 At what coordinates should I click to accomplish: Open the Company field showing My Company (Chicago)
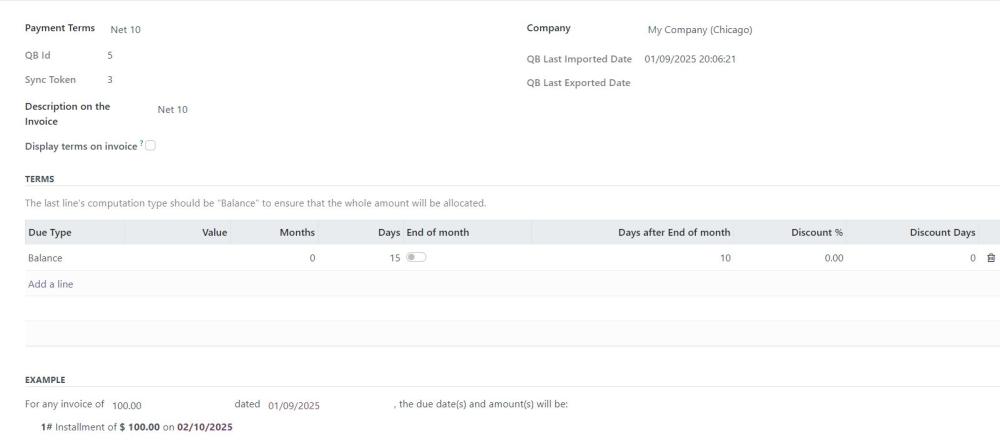pyautogui.click(x=700, y=30)
